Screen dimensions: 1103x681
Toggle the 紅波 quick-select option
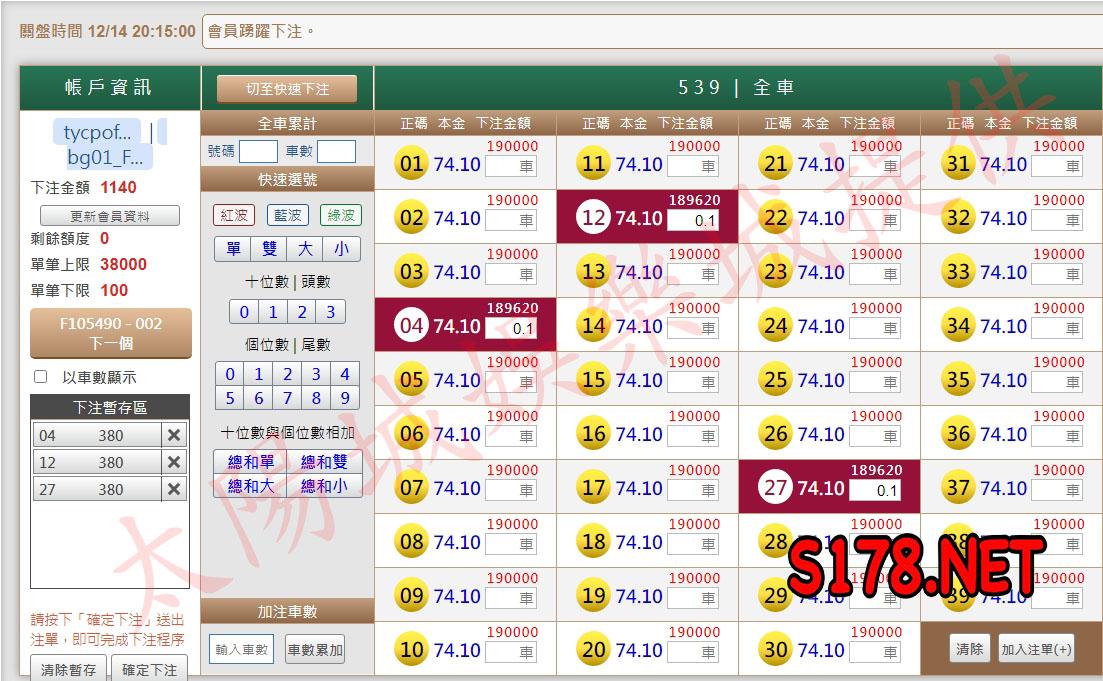coord(234,215)
